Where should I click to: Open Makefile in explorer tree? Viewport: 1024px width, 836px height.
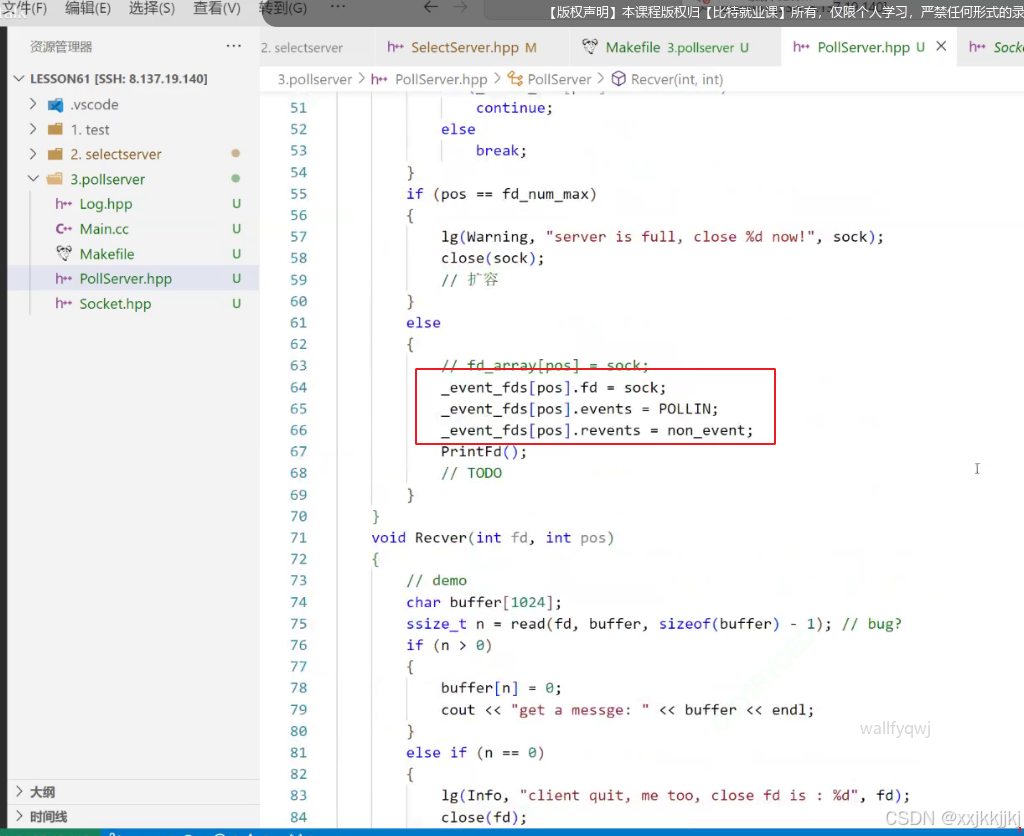tap(106, 253)
